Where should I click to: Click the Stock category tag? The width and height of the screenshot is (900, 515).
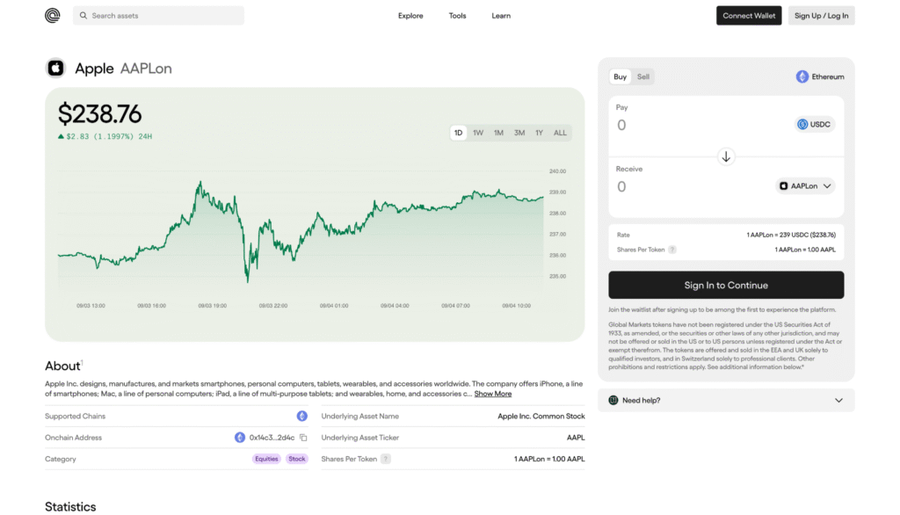297,459
